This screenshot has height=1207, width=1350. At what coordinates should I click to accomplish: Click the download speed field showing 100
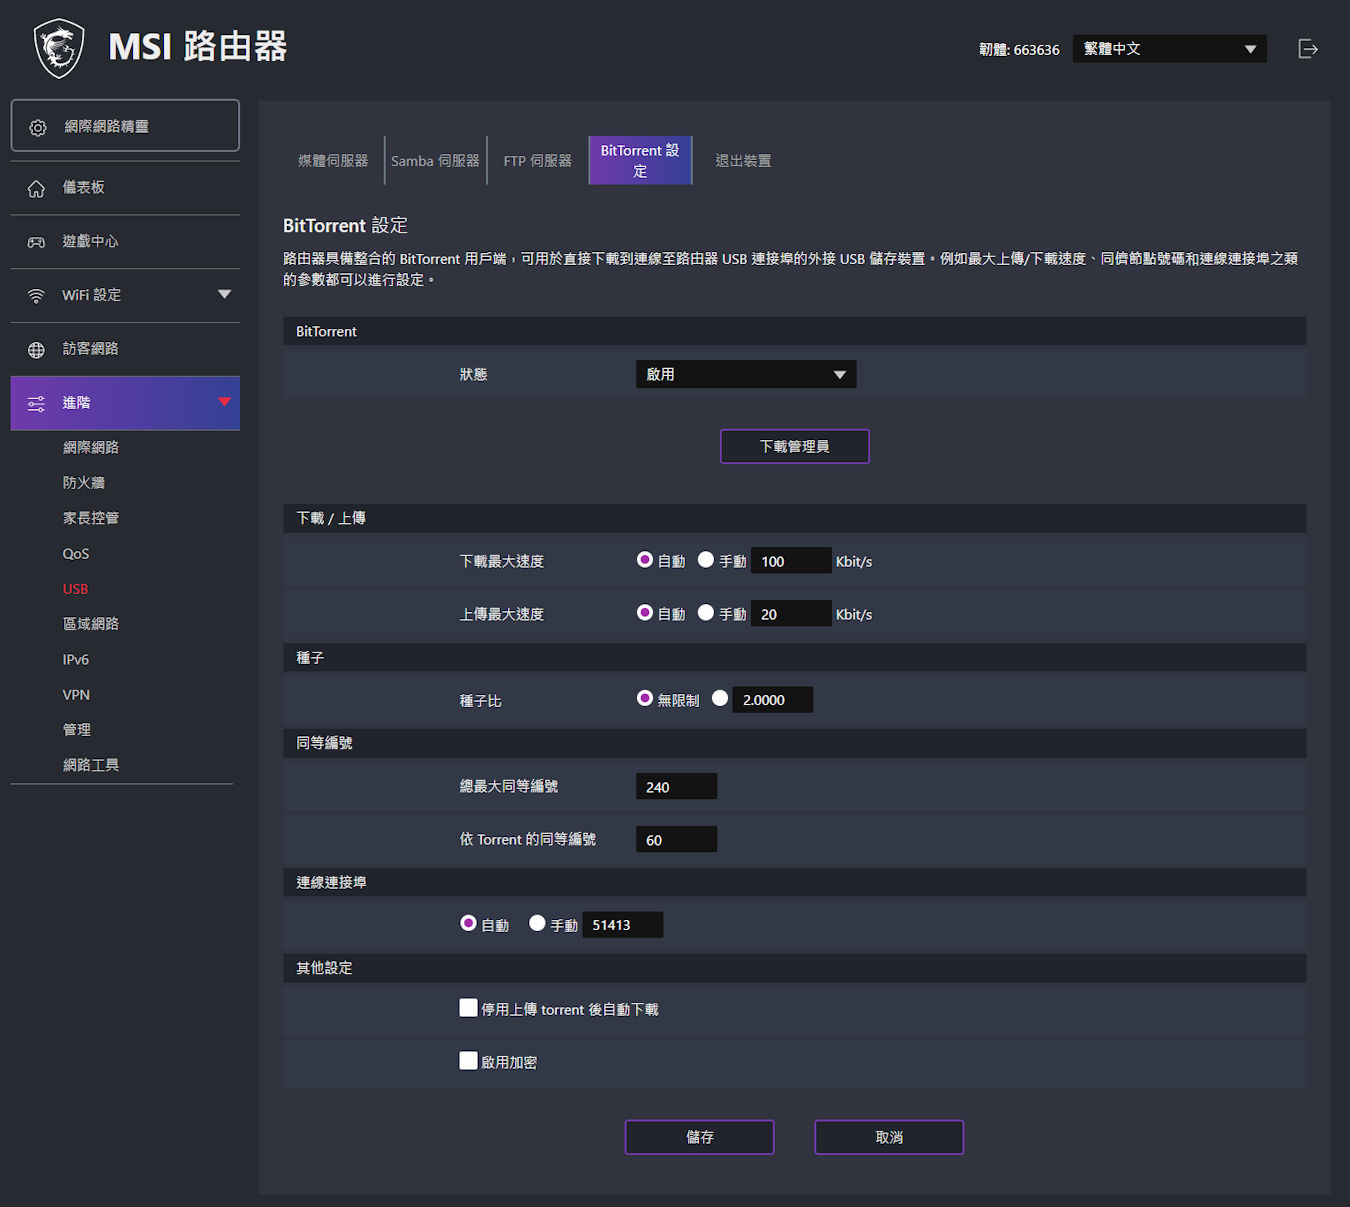(791, 561)
